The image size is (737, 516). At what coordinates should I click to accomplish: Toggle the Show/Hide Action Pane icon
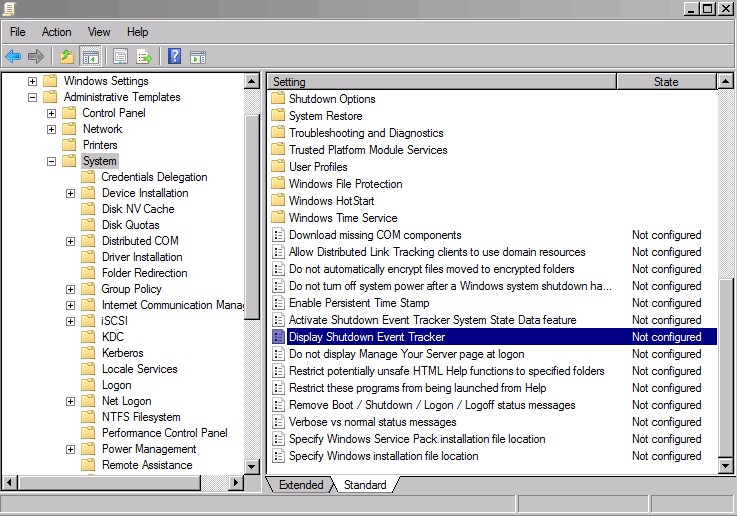tap(198, 57)
